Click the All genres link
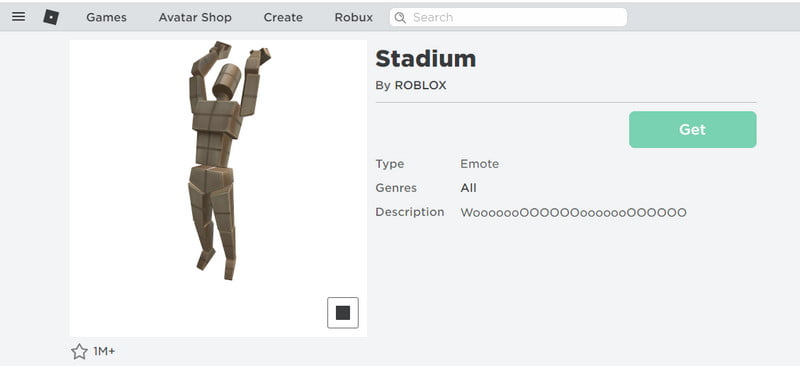Screen dimensions: 800x366 [x=468, y=188]
